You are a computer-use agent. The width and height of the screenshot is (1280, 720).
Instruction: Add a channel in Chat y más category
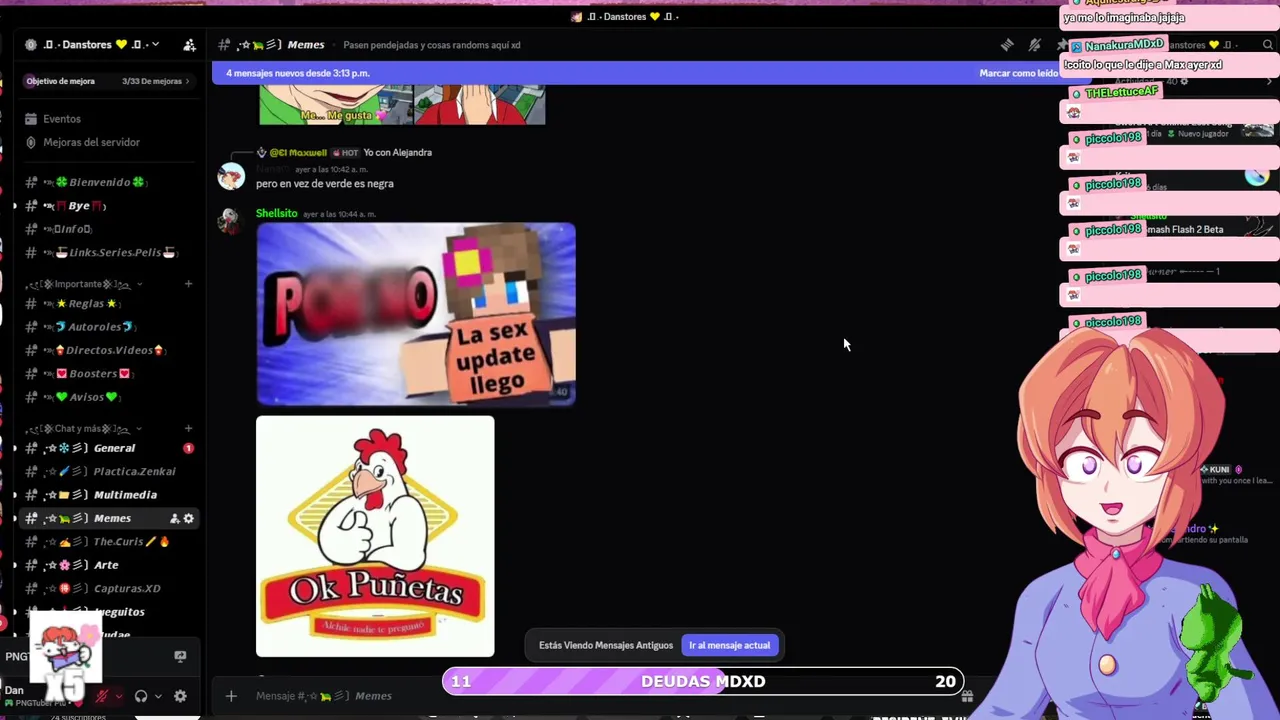click(188, 429)
